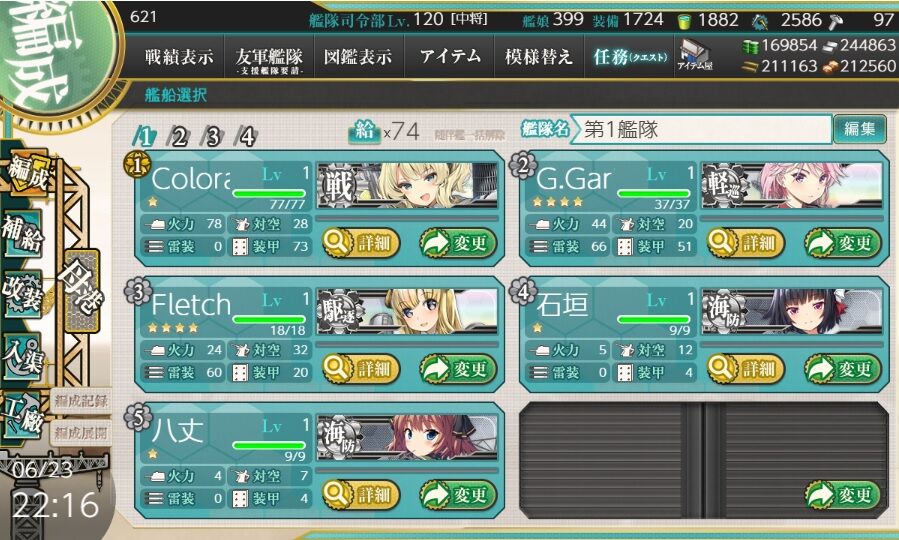899x540 pixels.
Task: Click 編集 button beside fleet name
Action: [859, 128]
